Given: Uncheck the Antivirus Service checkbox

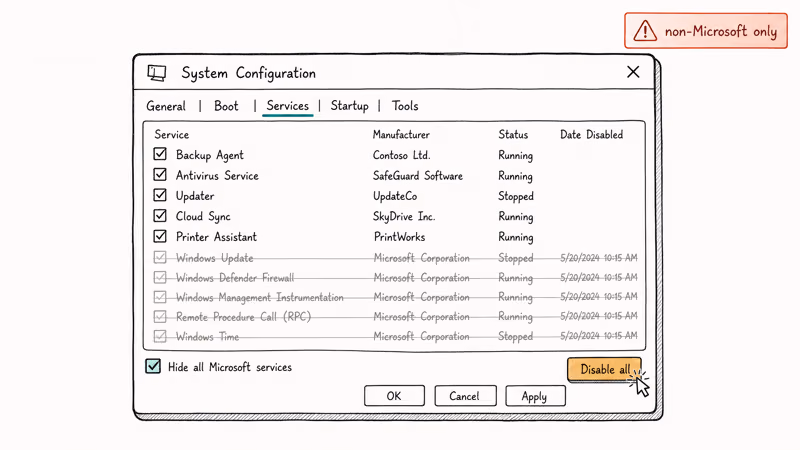Looking at the screenshot, I should coord(160,174).
